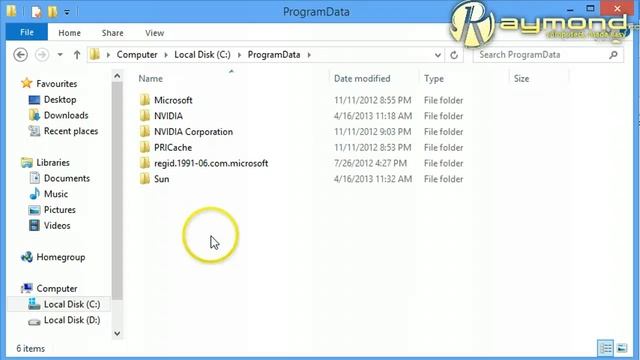Select the regid.1991-06.com.microsoft folder icon
Image resolution: width=640 pixels, height=360 pixels.
click(x=144, y=163)
